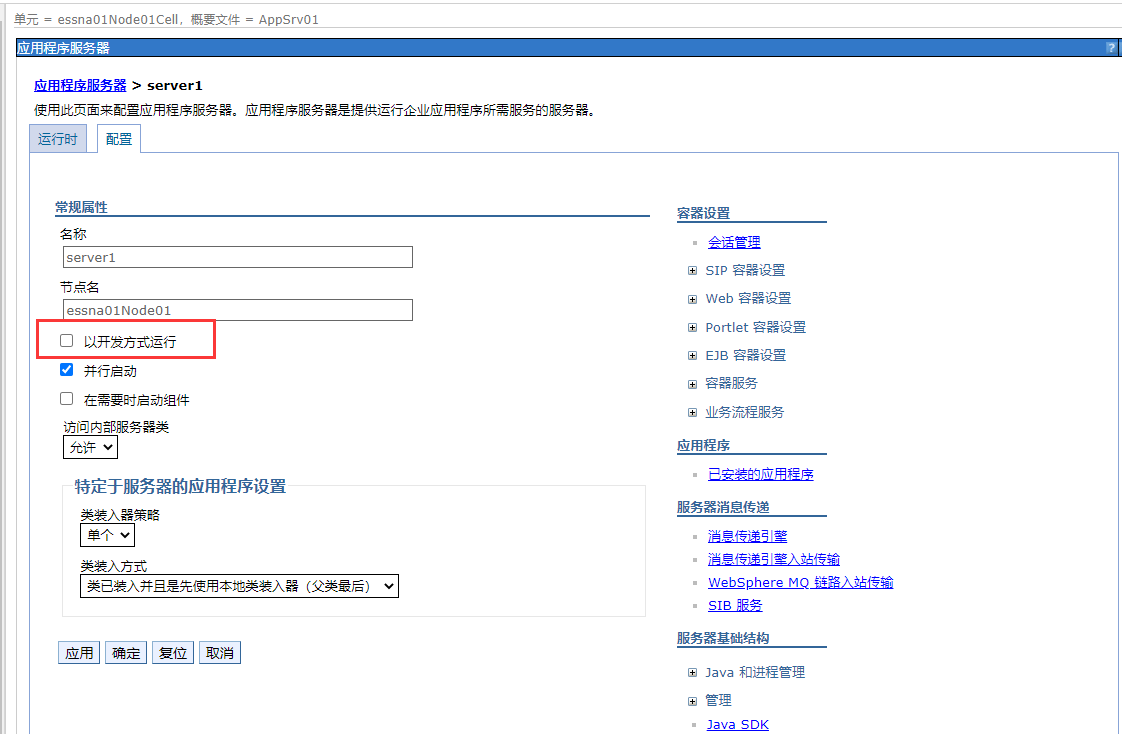This screenshot has height=734, width=1122.
Task: Expand SIP 容器设置 plus icon
Action: click(692, 270)
